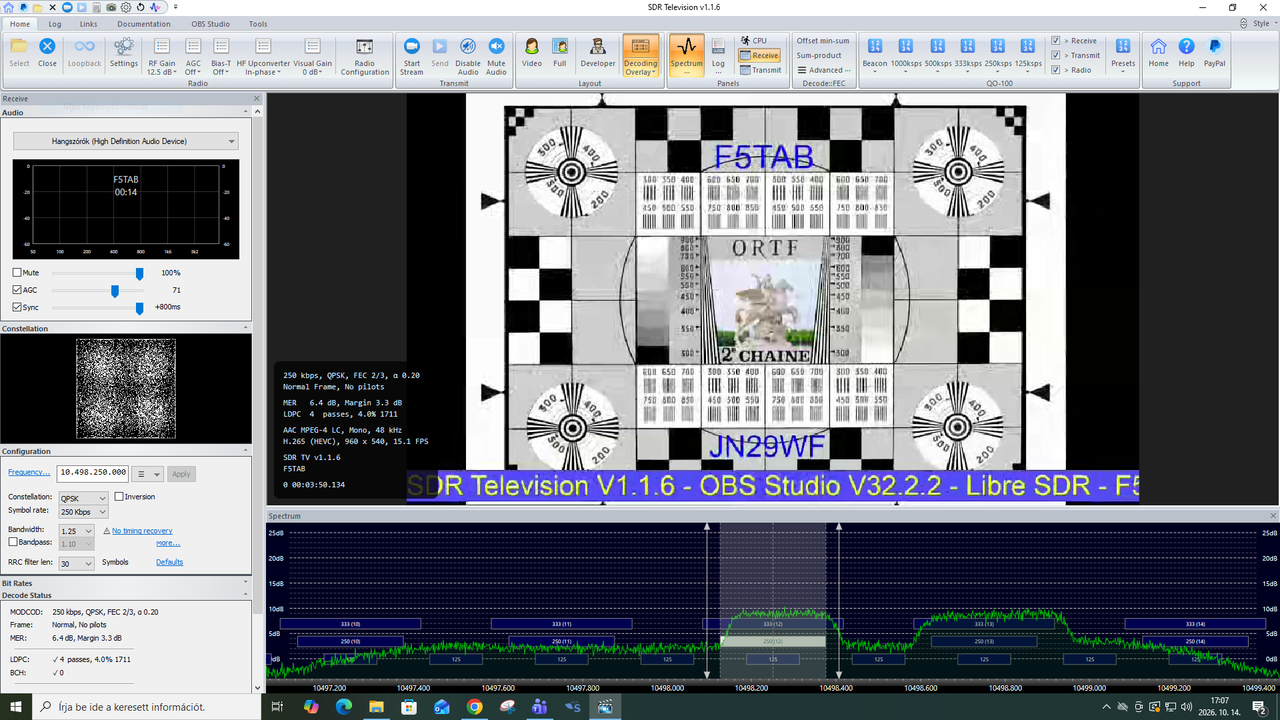Open radio Settings gear
This screenshot has width=1280, height=720.
124,52
